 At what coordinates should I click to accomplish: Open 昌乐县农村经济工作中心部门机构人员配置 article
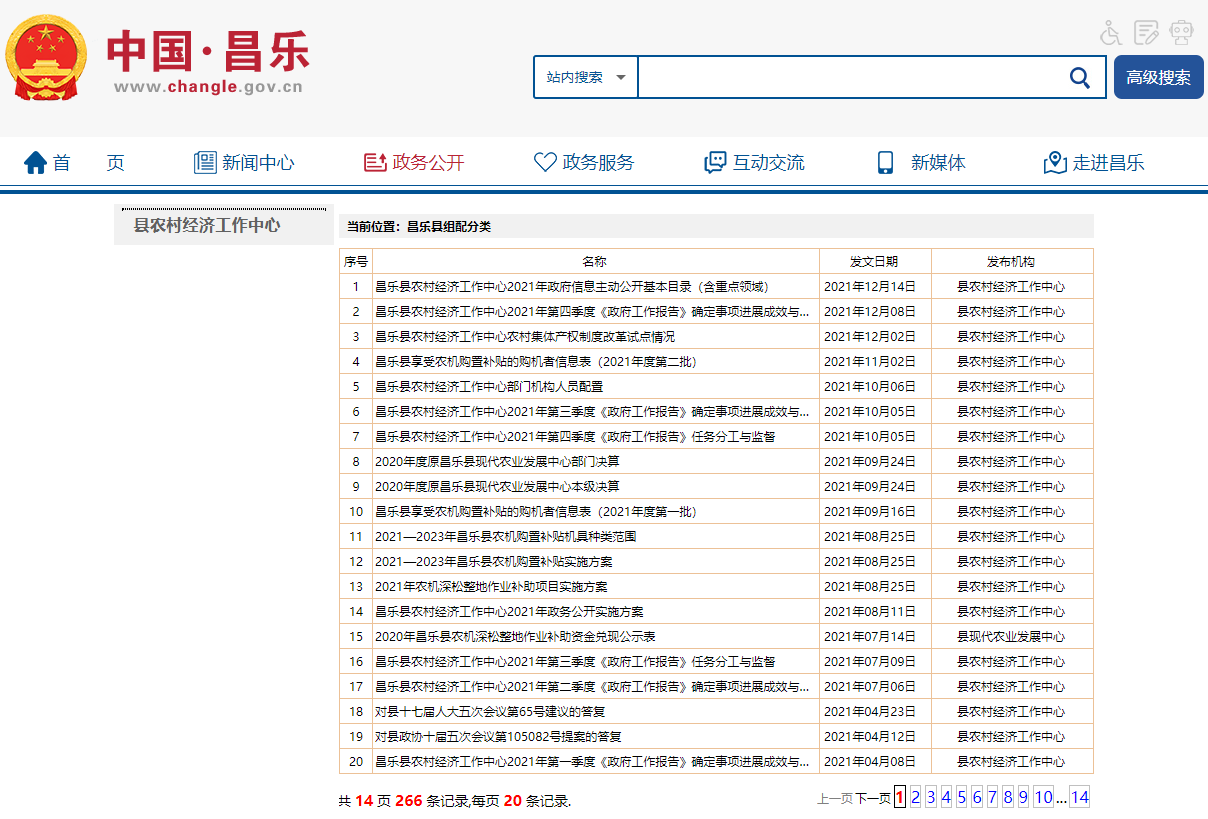[489, 386]
